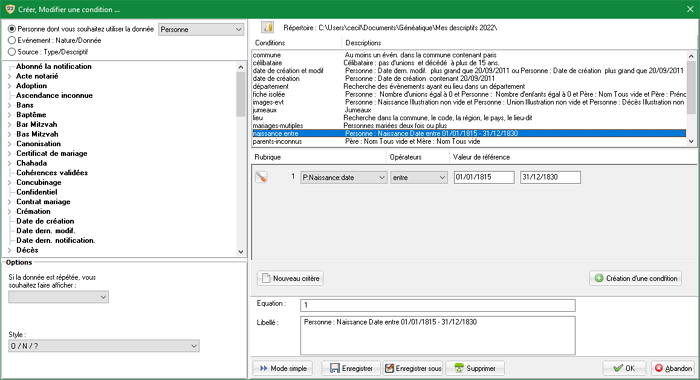Select the 'mariages-mutiples' condition row
Image resolution: width=700 pixels, height=380 pixels.
tap(469, 125)
